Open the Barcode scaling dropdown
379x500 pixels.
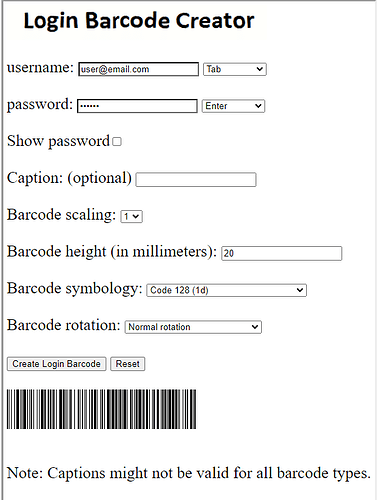click(132, 216)
